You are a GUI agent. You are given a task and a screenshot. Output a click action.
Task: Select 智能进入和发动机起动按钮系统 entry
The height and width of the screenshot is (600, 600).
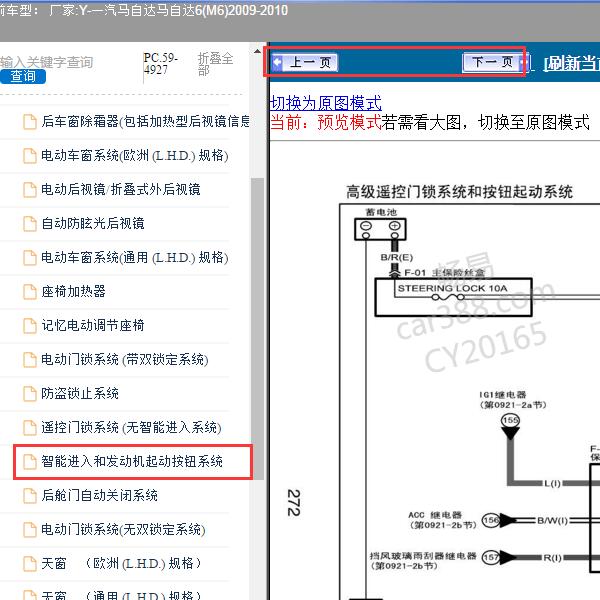[132, 461]
